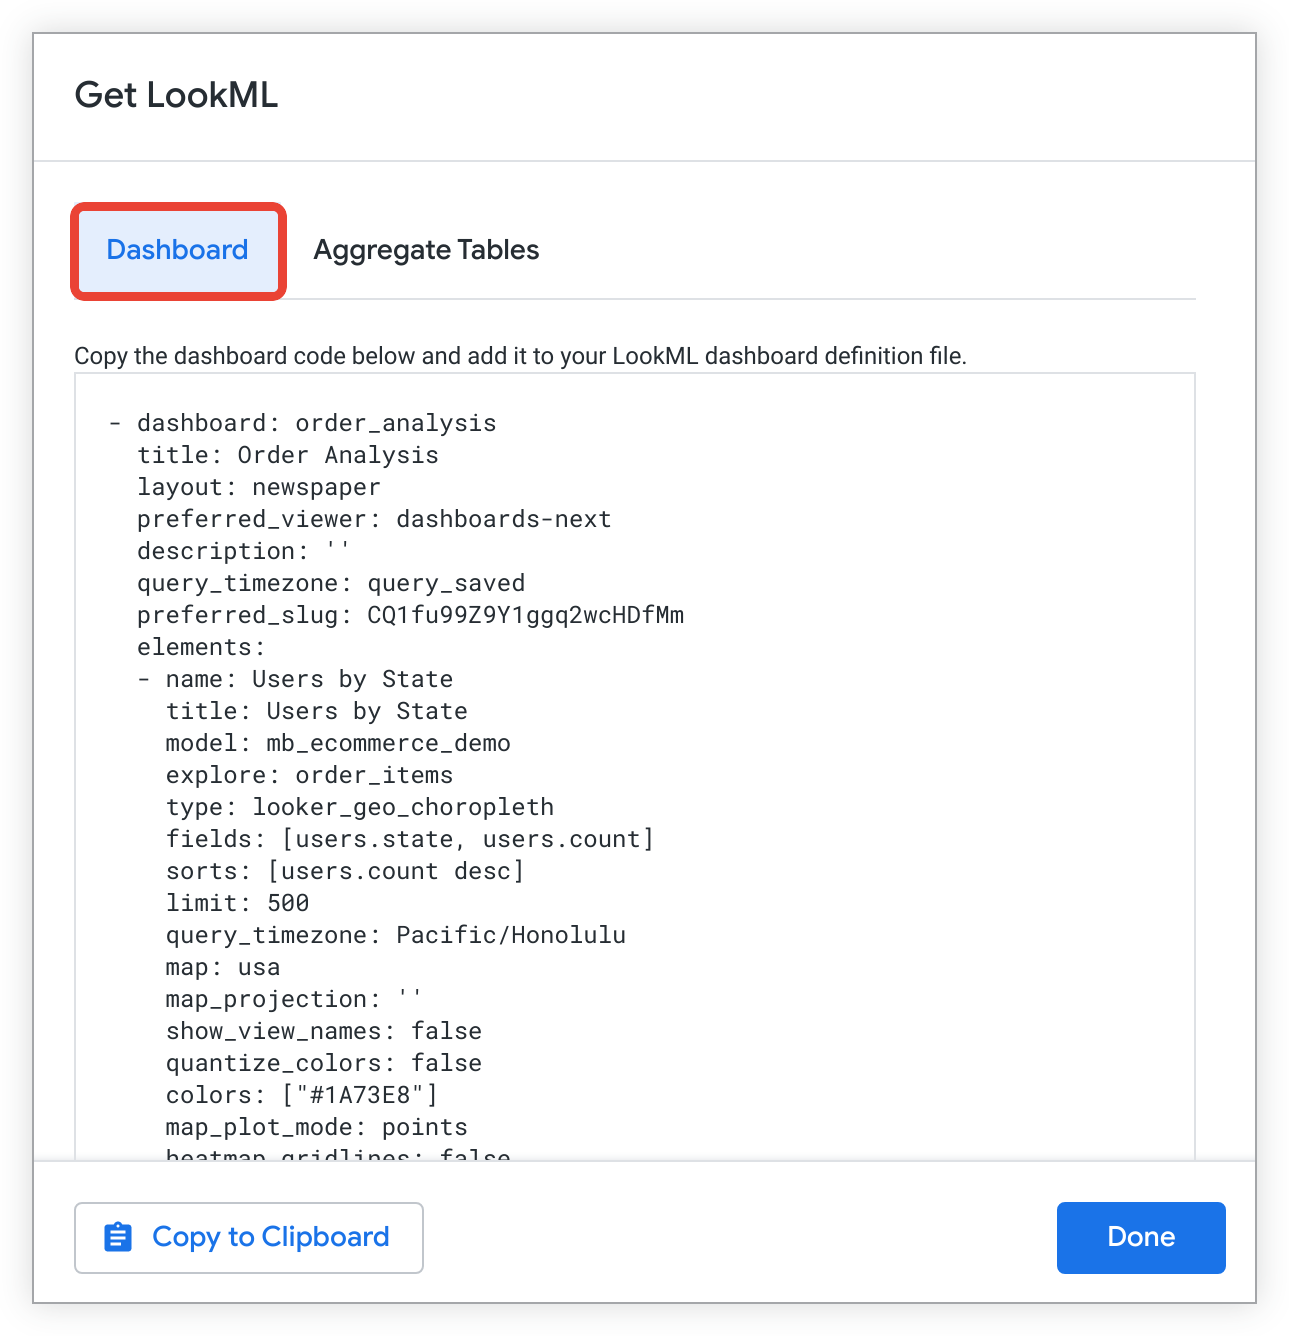Click the preferred_slug code line
1289x1336 pixels.
[x=410, y=615]
